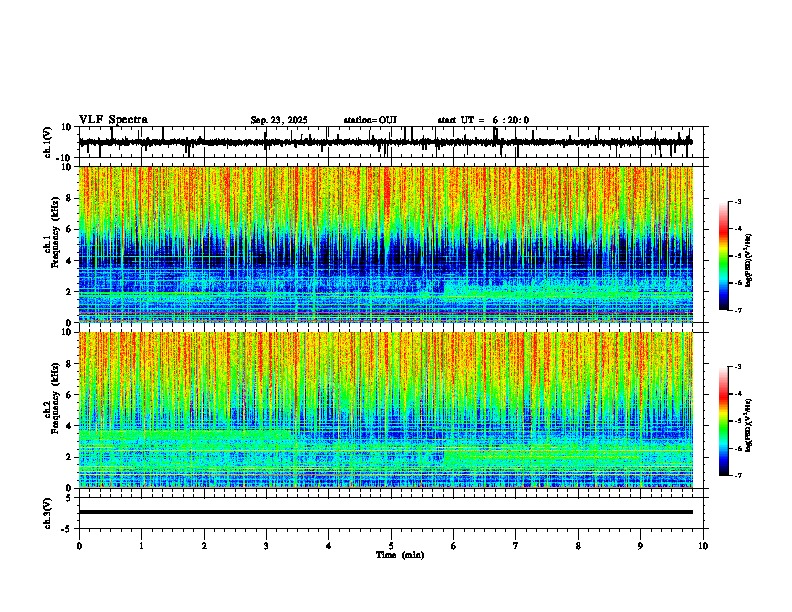Click the ch.2 spectrogram plot
Screen dimensions: 792x612
(386, 410)
